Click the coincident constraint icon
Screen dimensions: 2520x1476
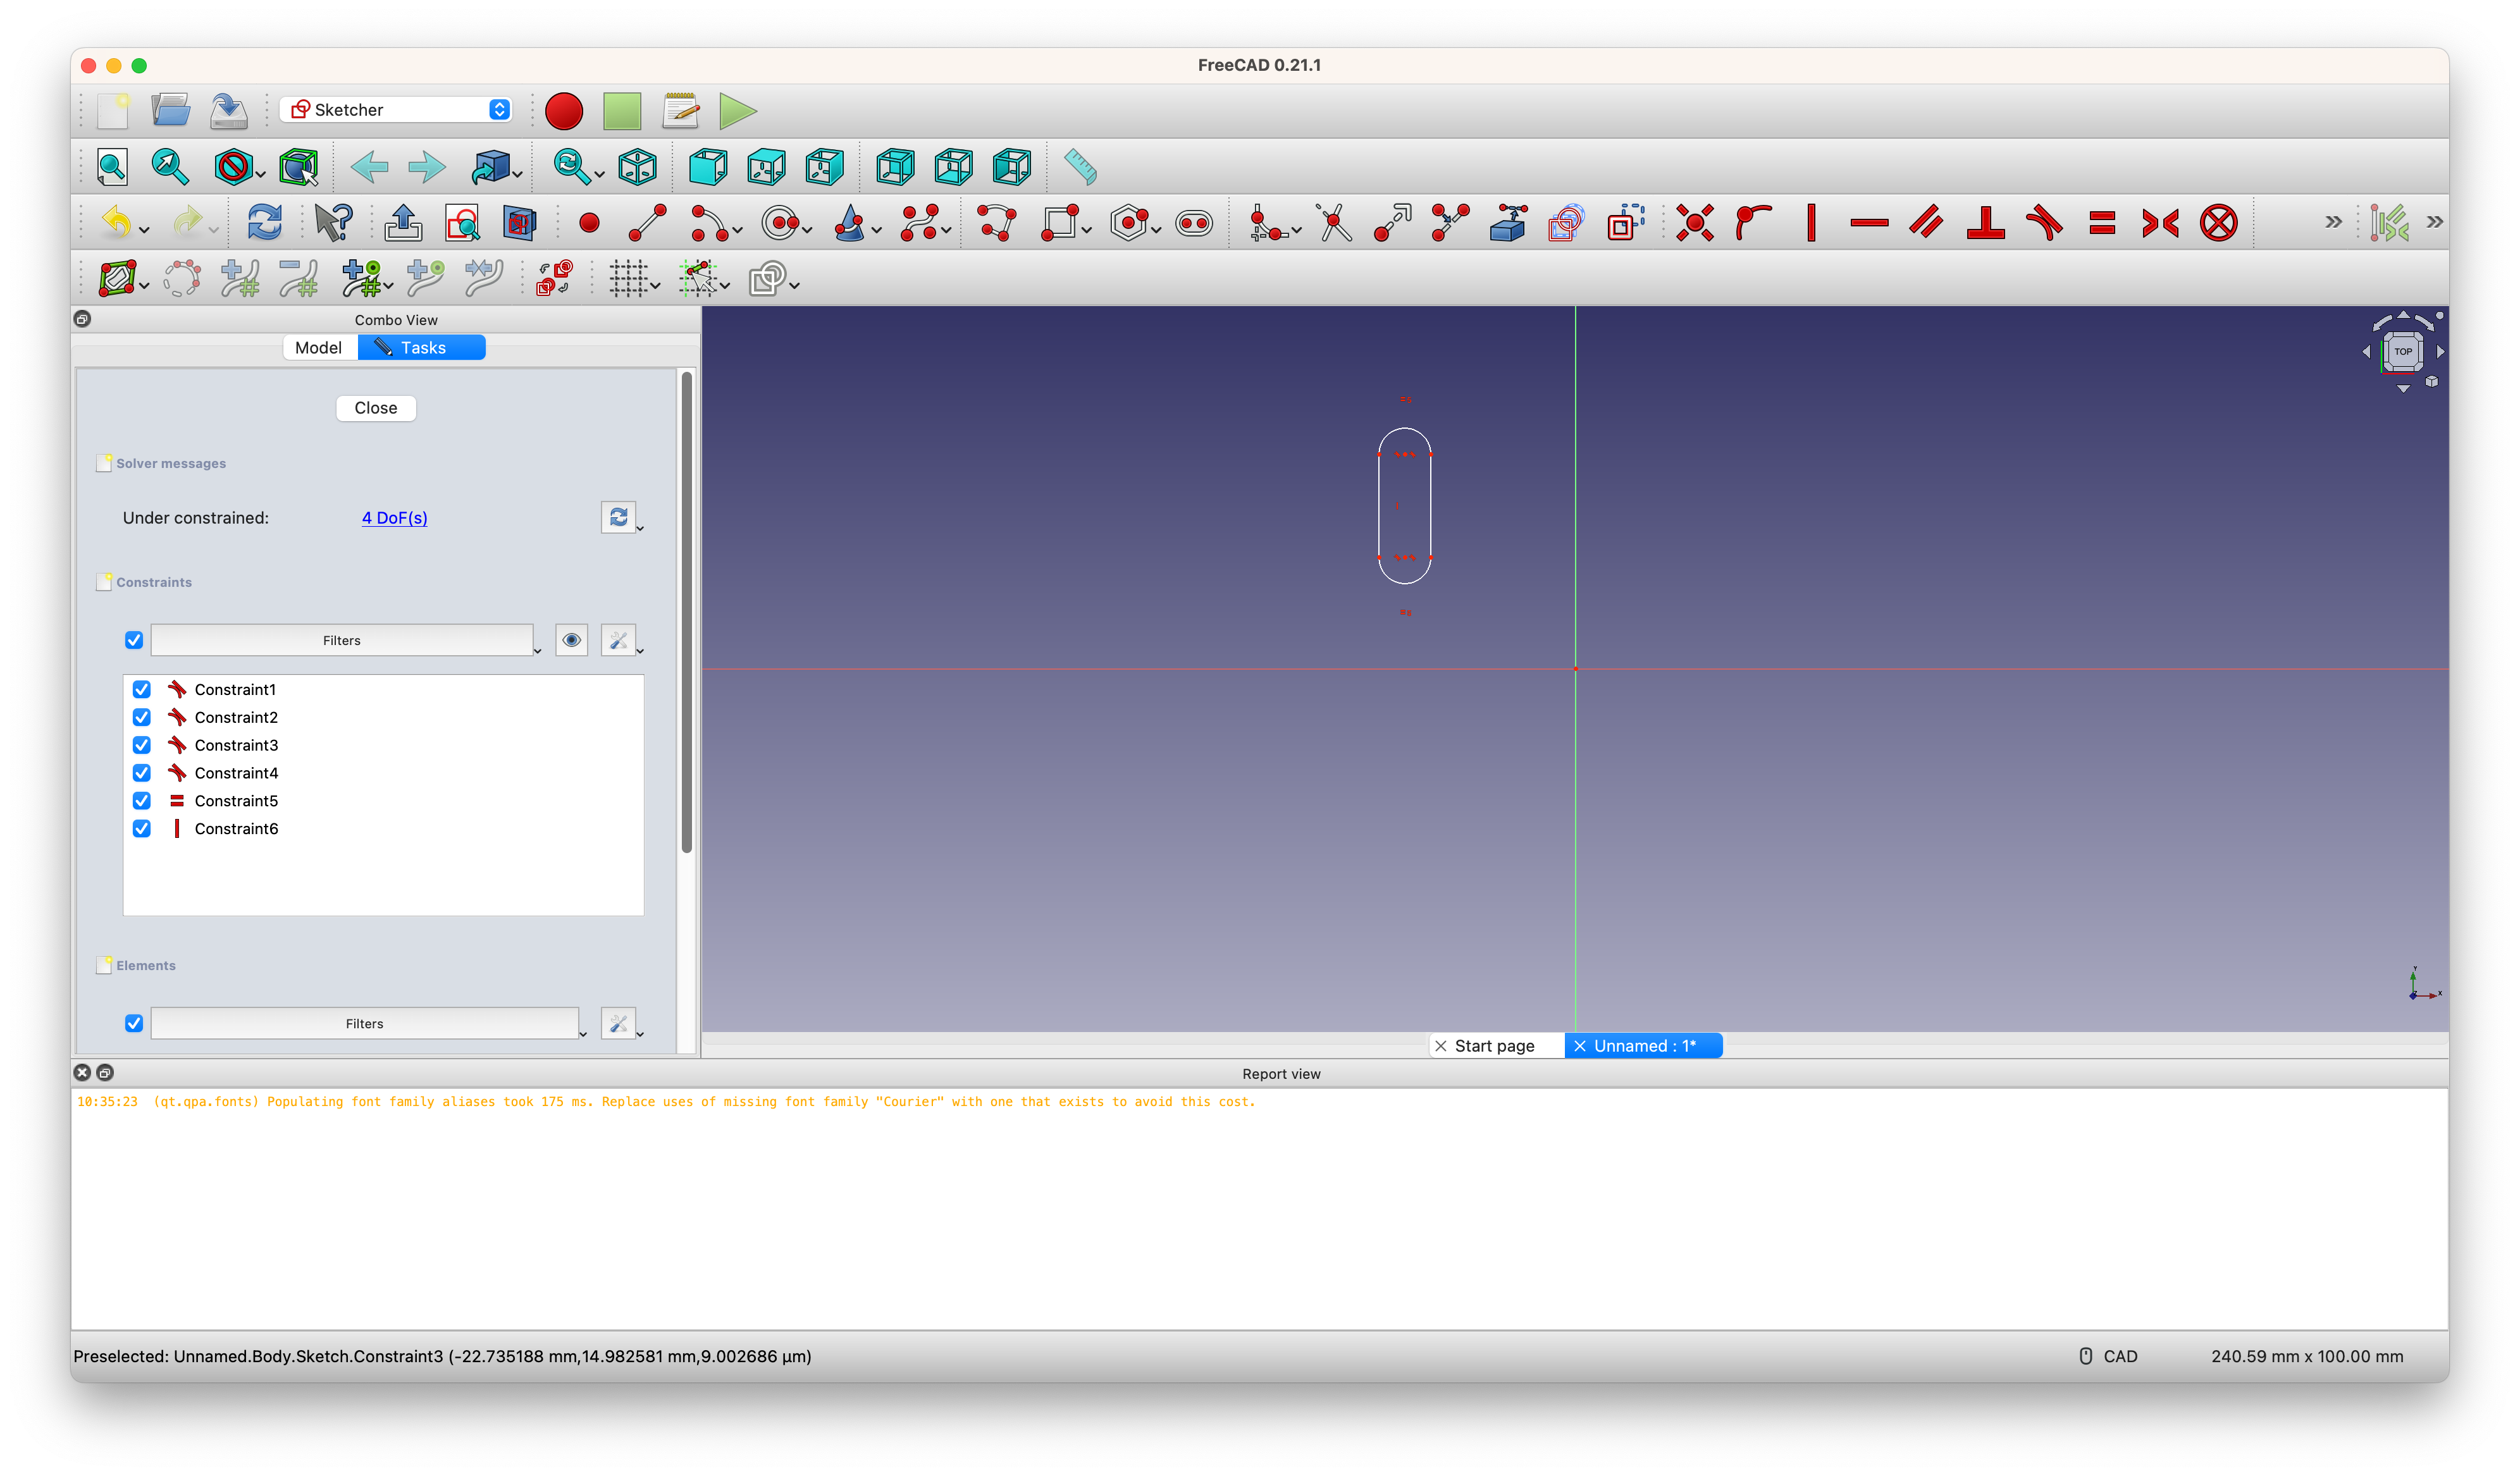point(1694,223)
